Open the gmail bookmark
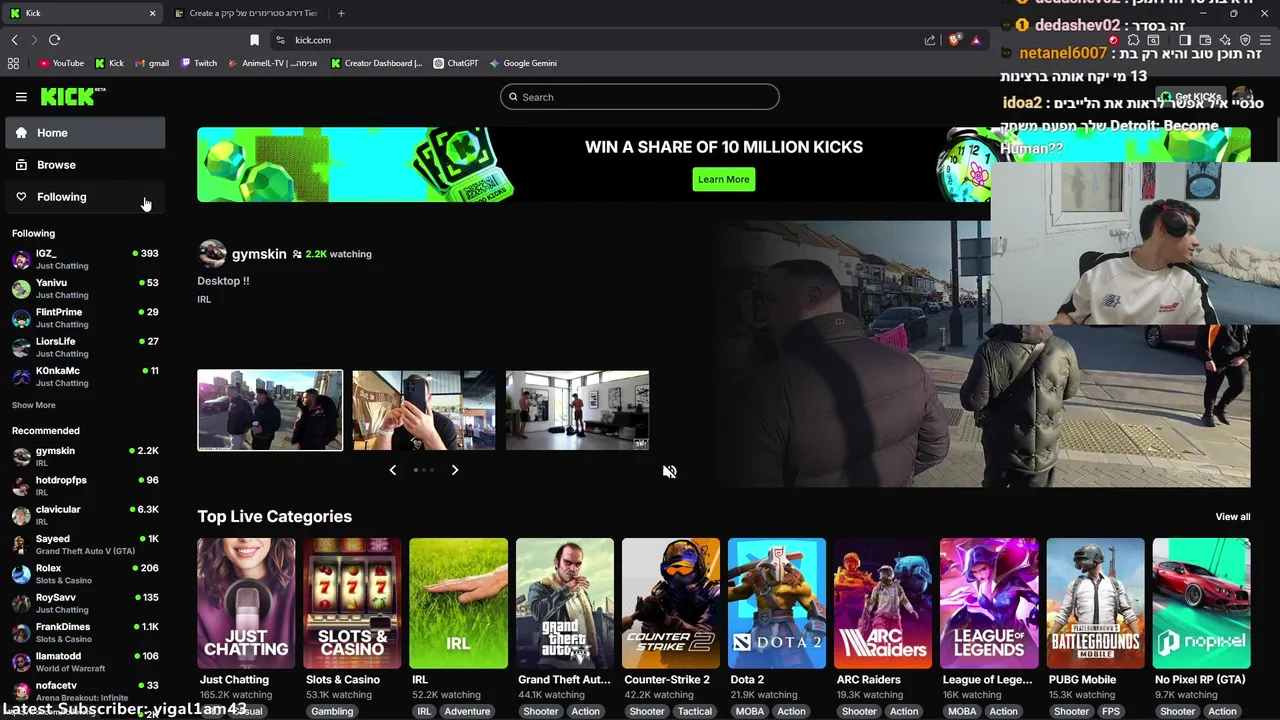The height and width of the screenshot is (720, 1280). point(151,63)
